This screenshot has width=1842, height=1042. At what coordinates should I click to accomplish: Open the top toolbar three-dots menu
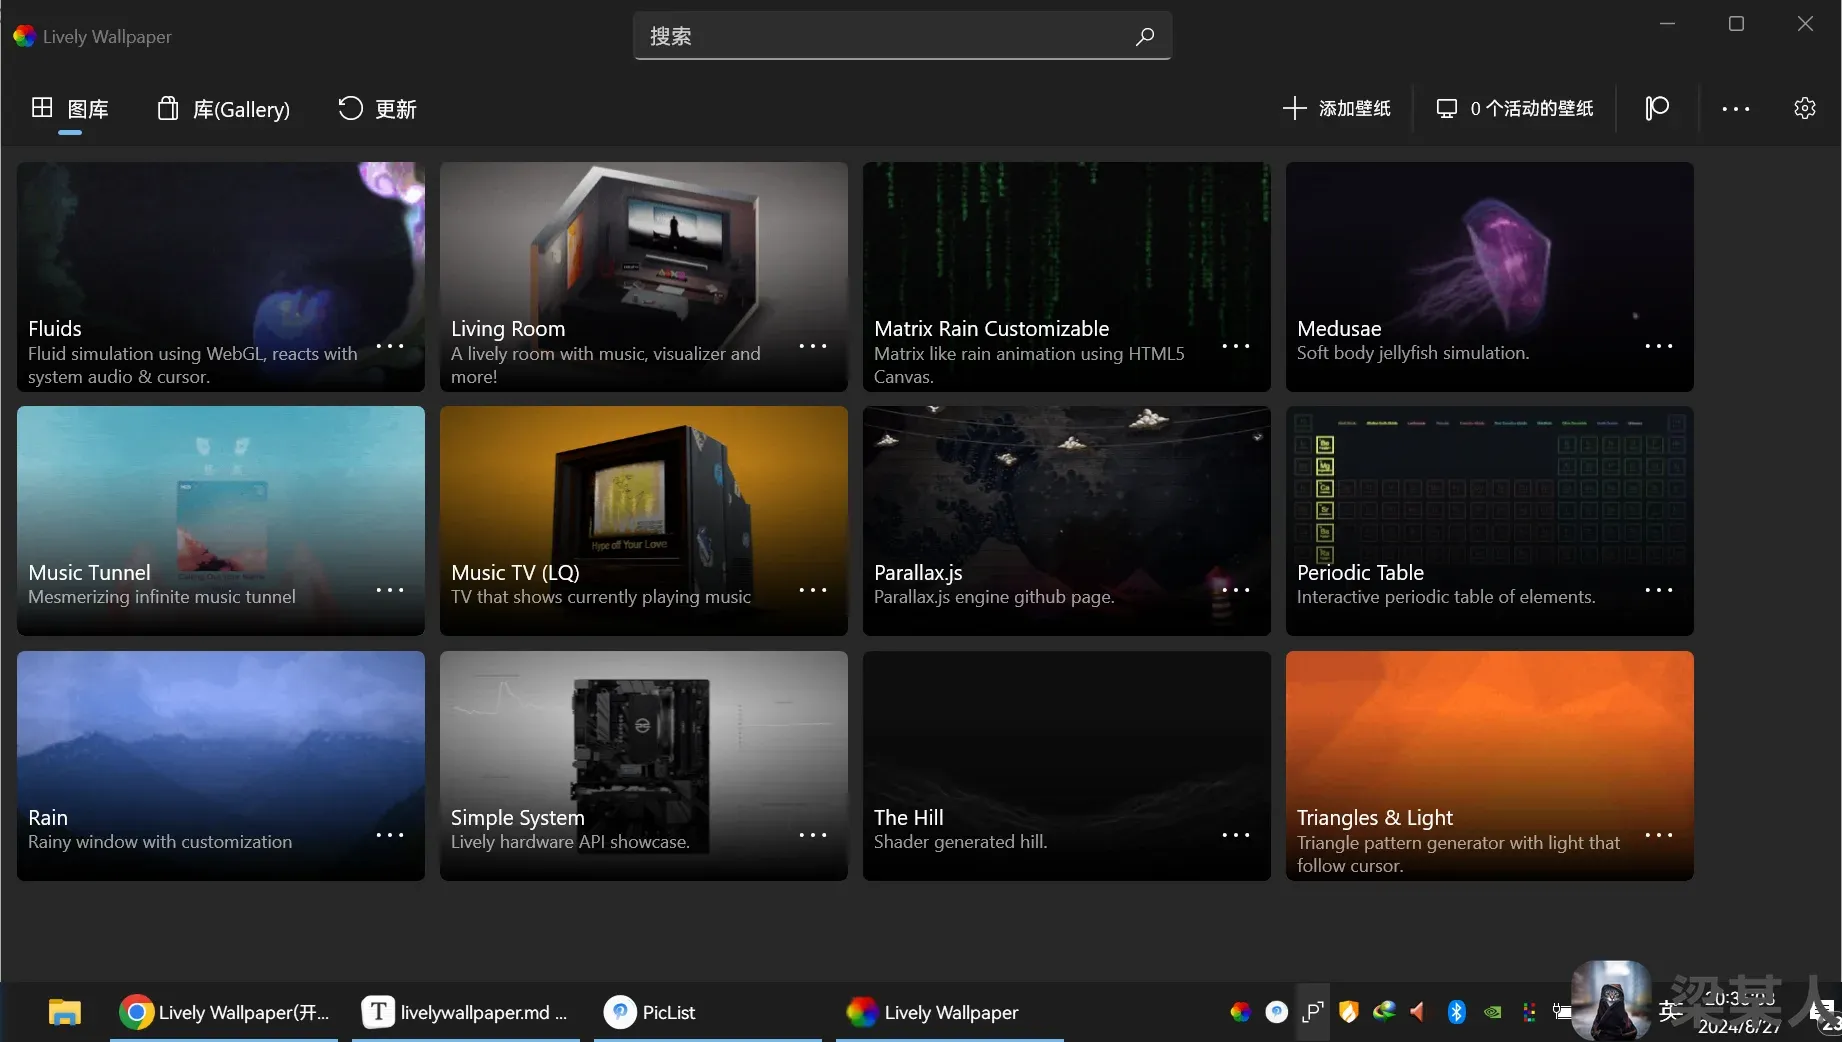point(1735,108)
